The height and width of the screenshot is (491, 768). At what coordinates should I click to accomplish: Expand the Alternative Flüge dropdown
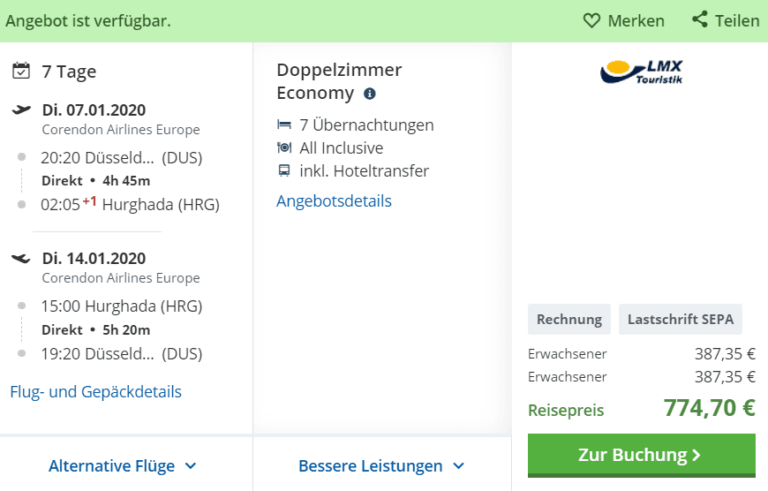[122, 466]
